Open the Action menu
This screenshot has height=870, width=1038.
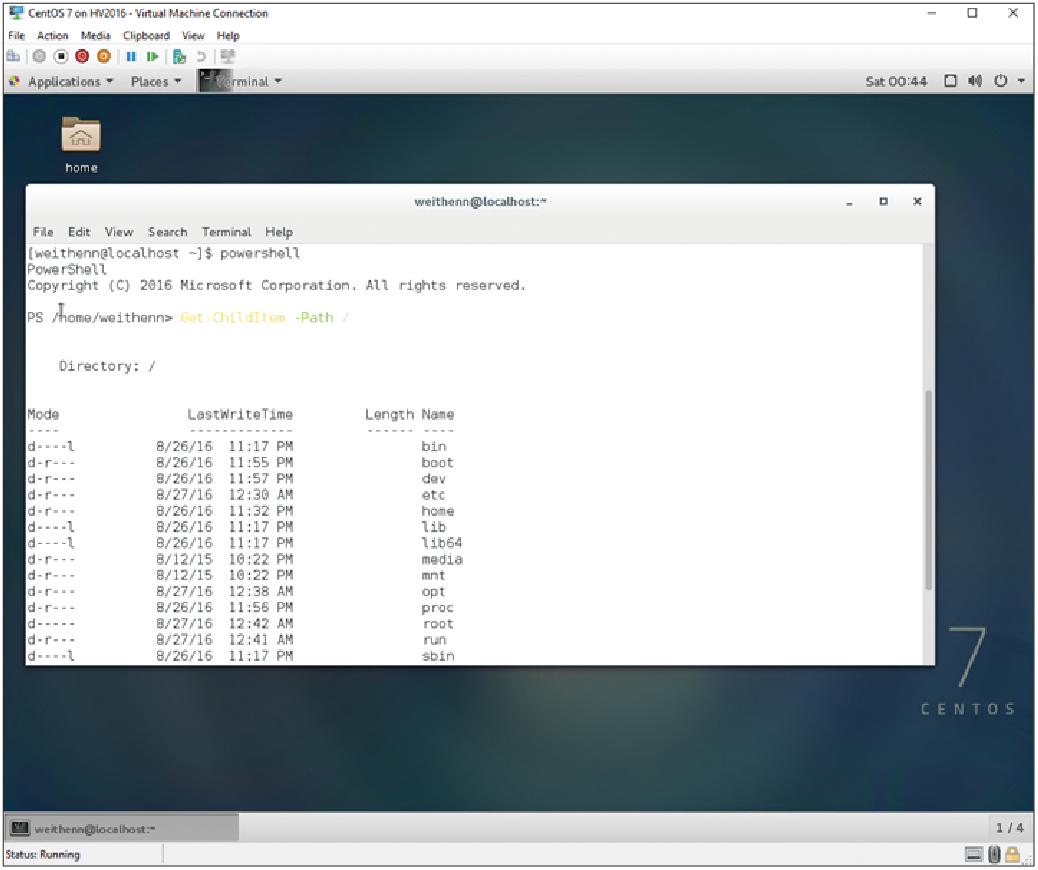[52, 36]
